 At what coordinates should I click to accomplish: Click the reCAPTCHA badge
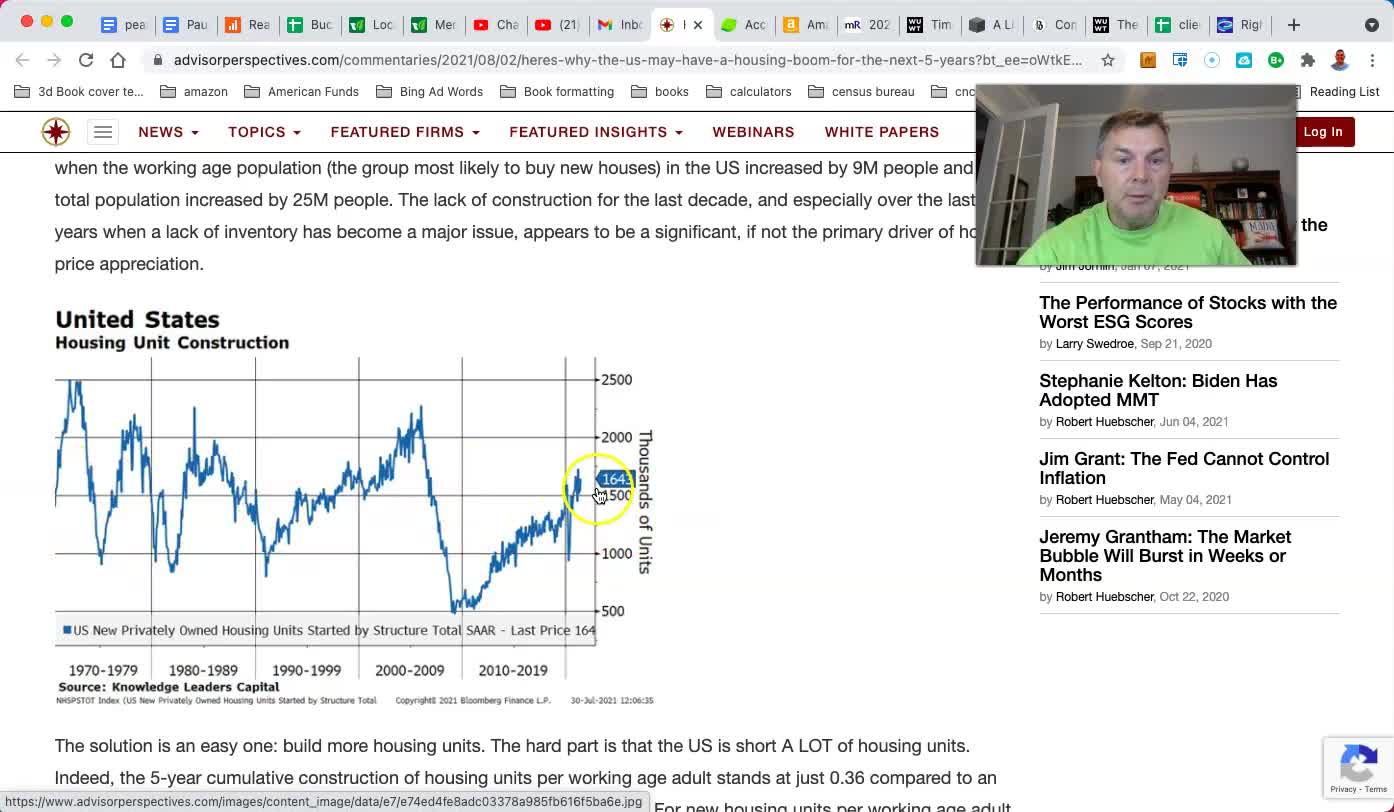click(x=1358, y=767)
